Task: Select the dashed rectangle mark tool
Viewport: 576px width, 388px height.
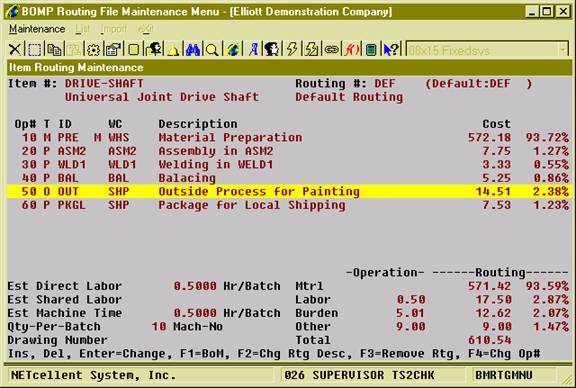Action: pyautogui.click(x=35, y=50)
